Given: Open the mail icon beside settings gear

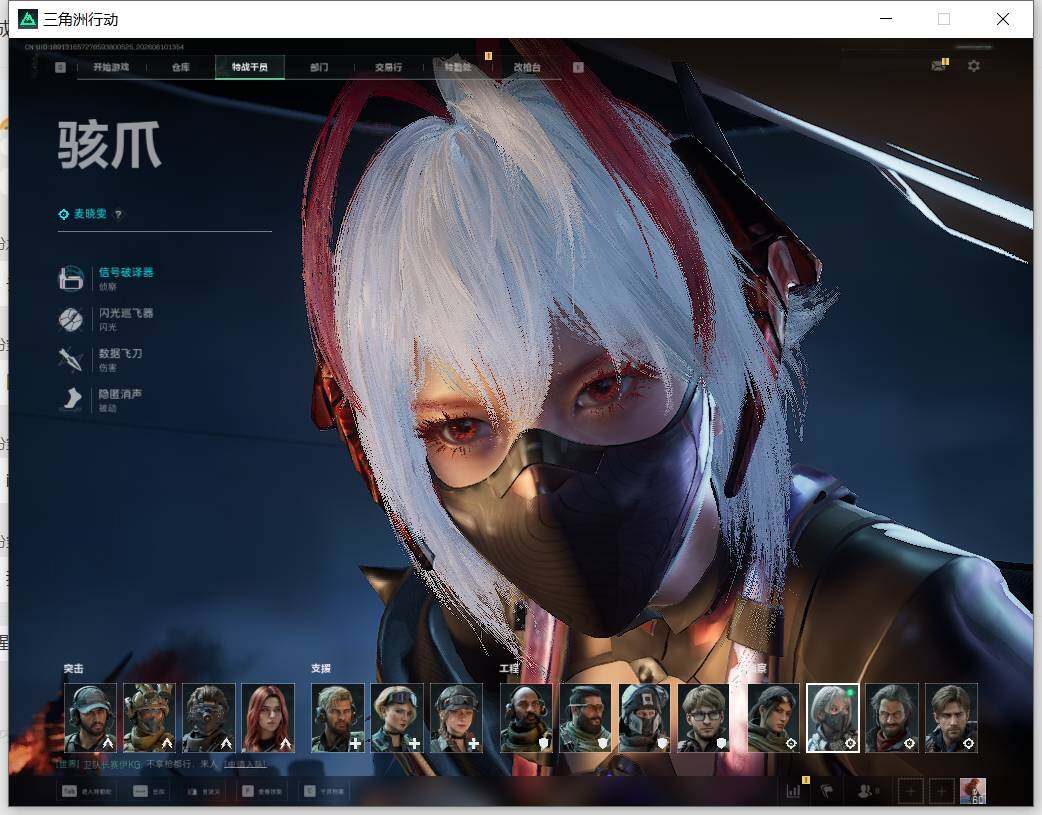Looking at the screenshot, I should pyautogui.click(x=939, y=66).
